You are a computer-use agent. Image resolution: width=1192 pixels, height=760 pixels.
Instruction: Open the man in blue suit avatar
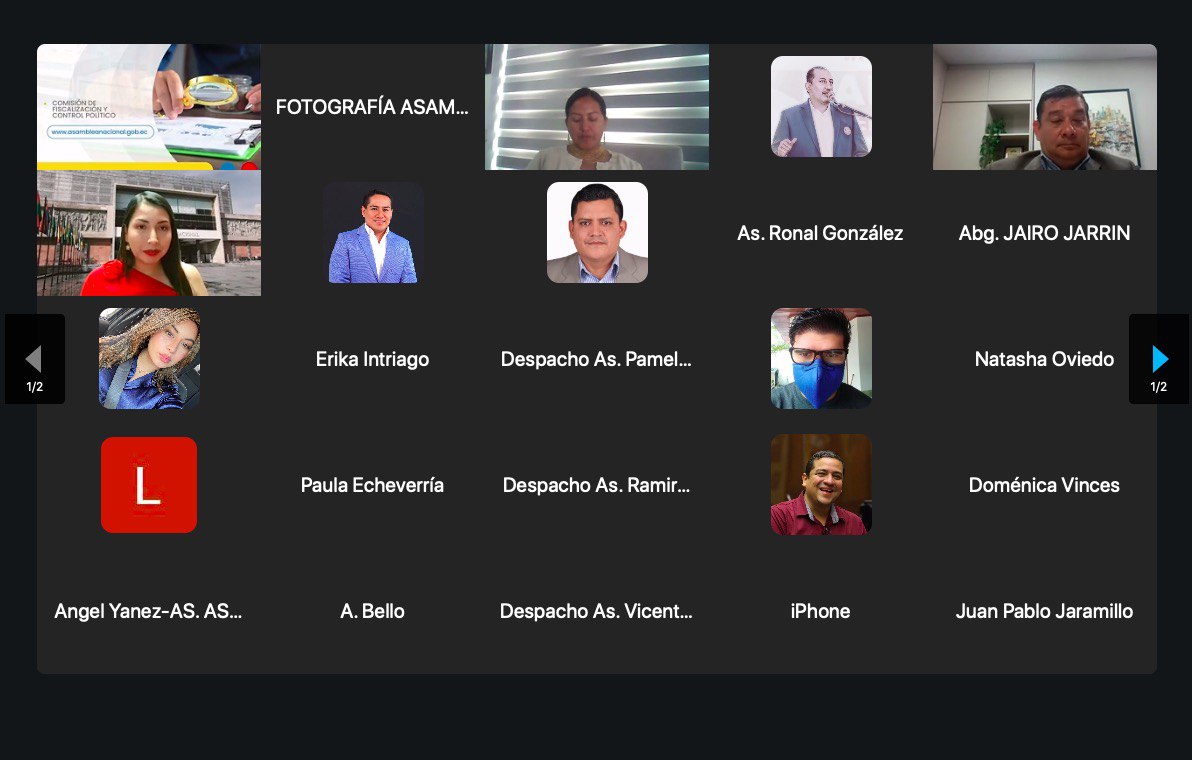click(x=372, y=233)
